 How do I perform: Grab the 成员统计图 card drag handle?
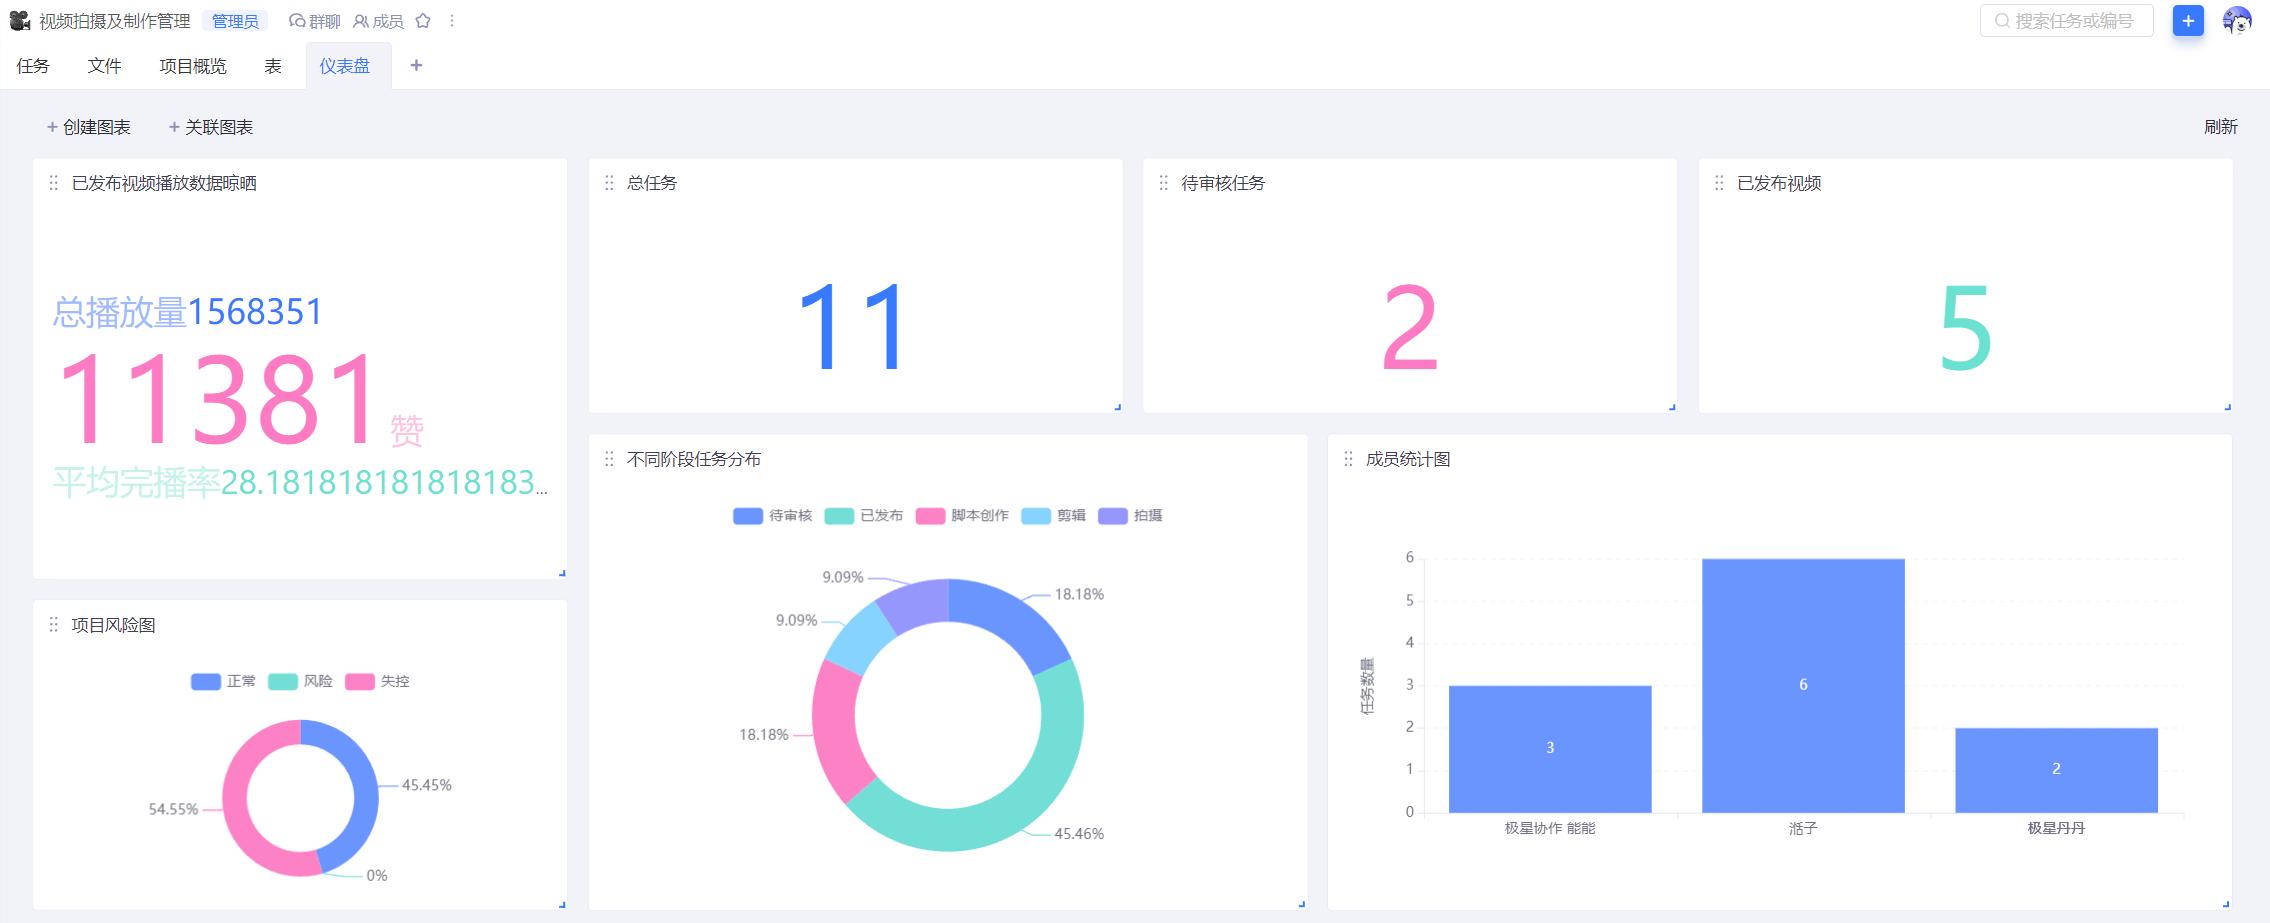1348,458
